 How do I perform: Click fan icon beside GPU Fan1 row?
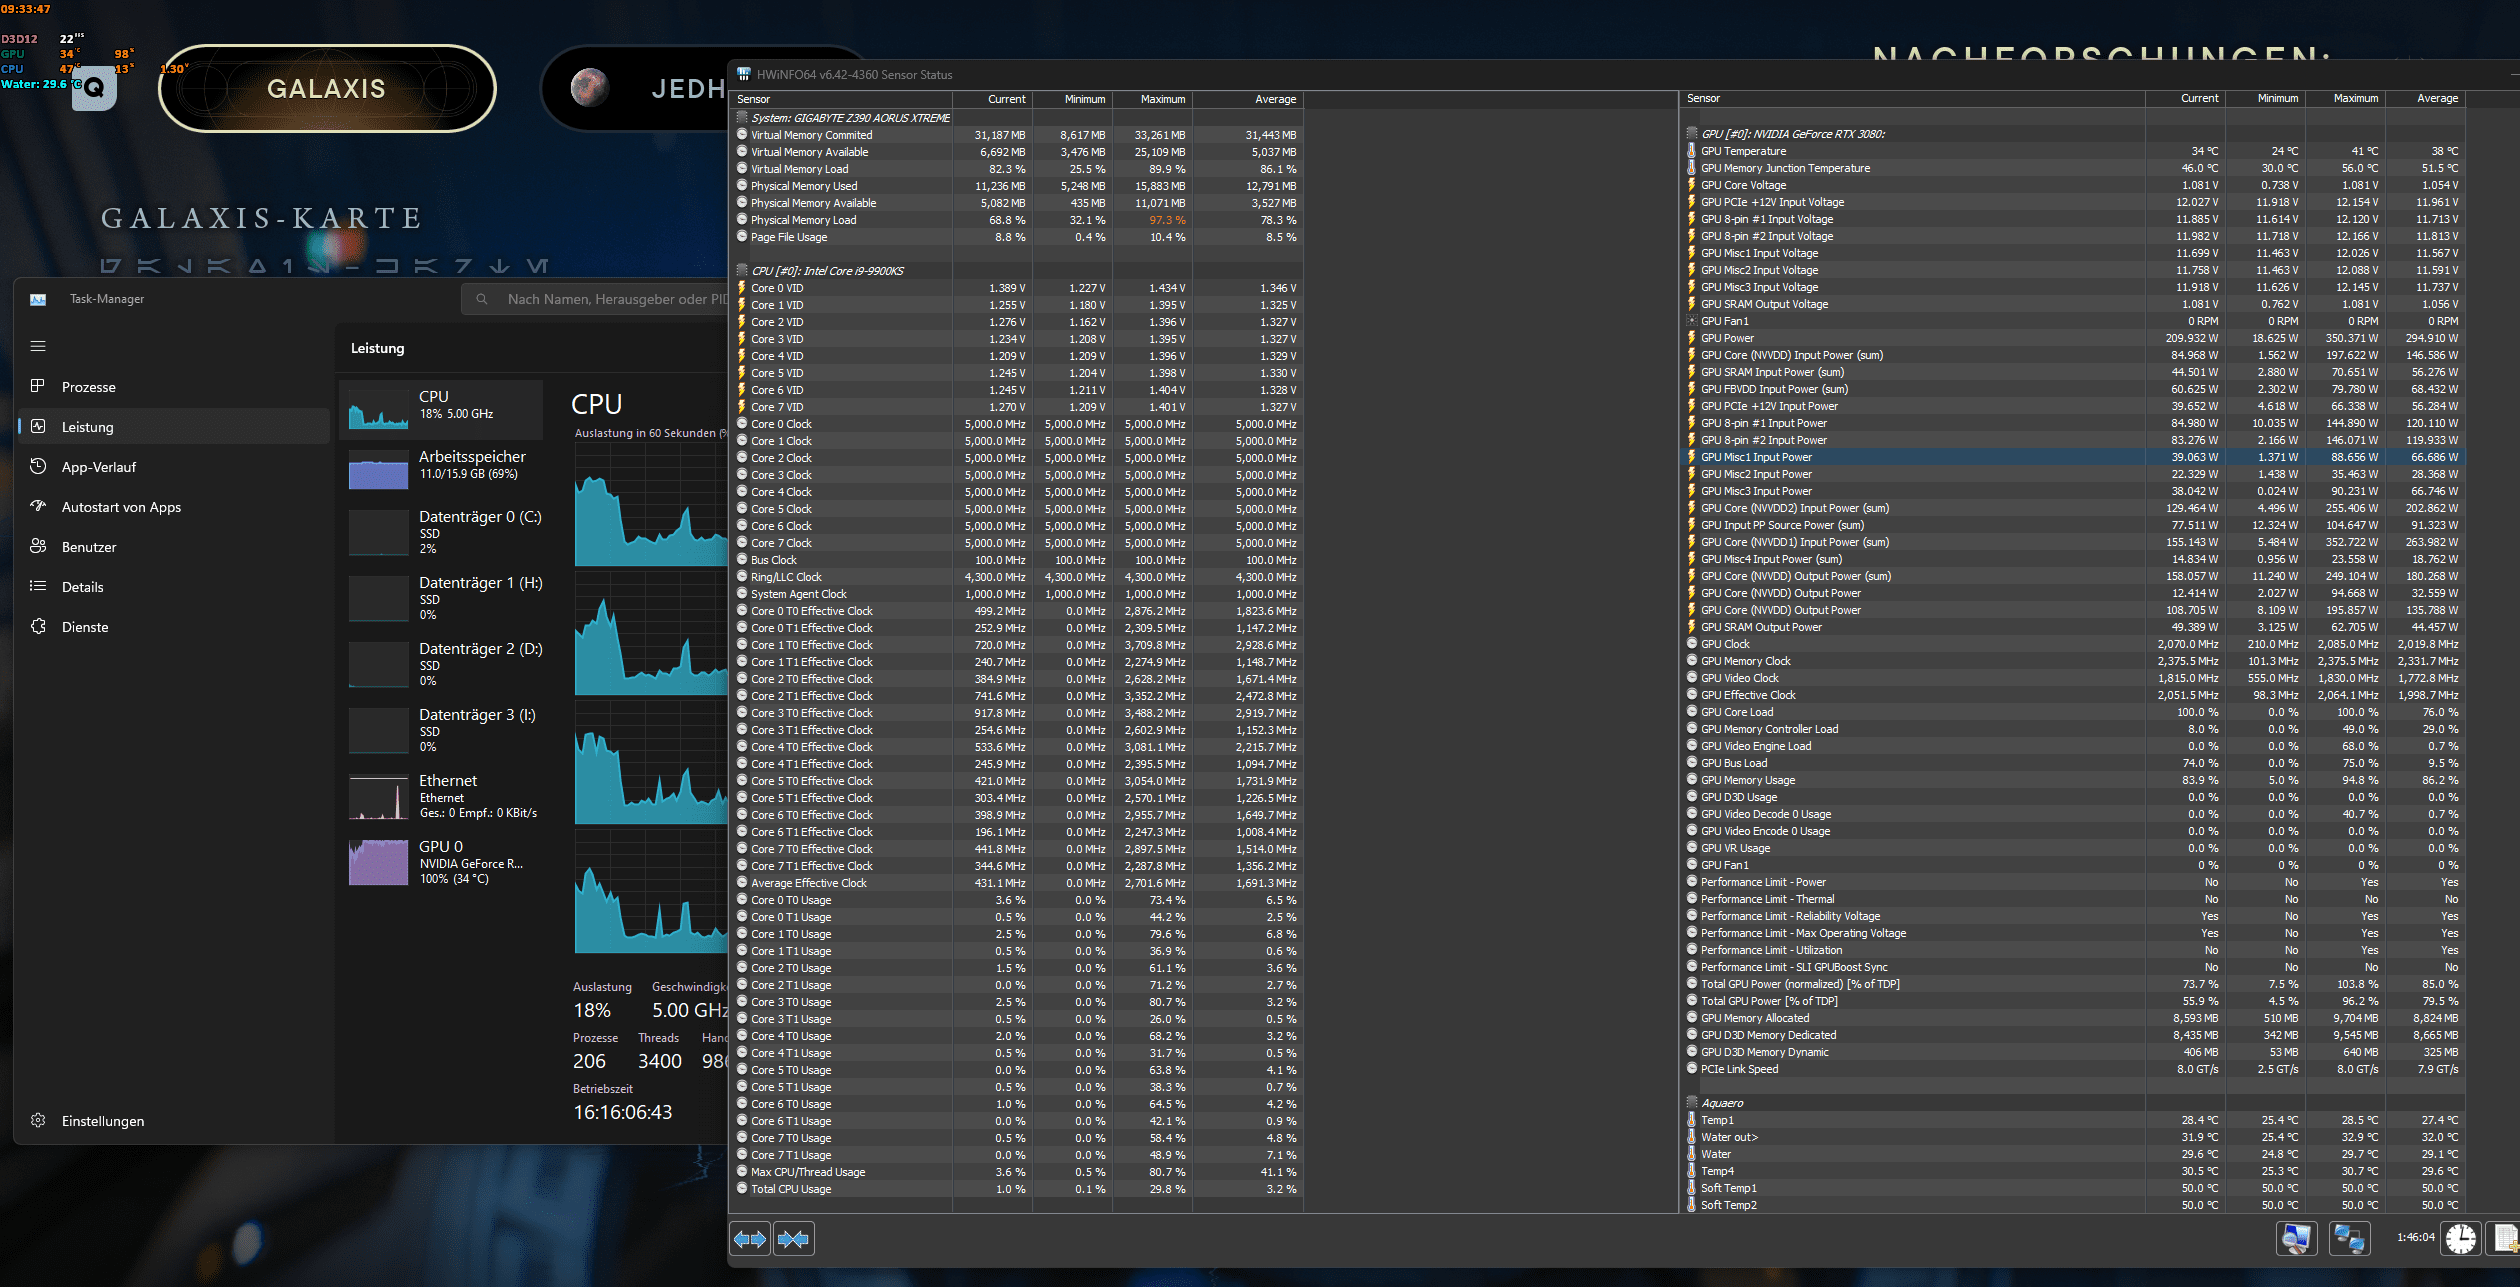[x=1692, y=321]
